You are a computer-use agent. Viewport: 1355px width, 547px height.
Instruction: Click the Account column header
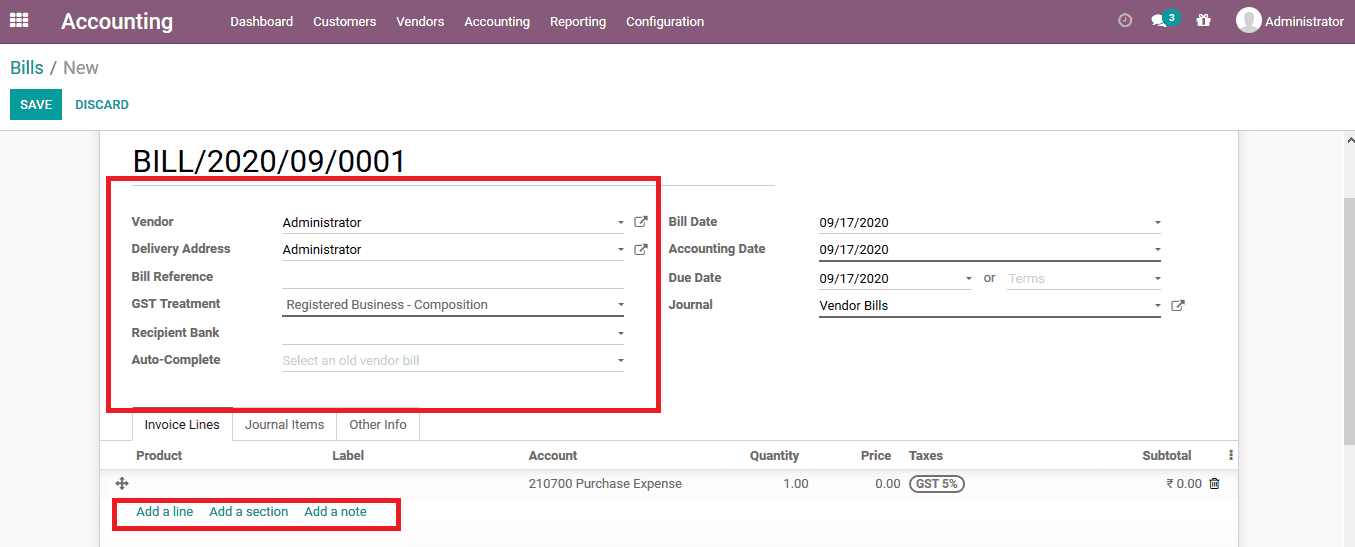tap(553, 456)
